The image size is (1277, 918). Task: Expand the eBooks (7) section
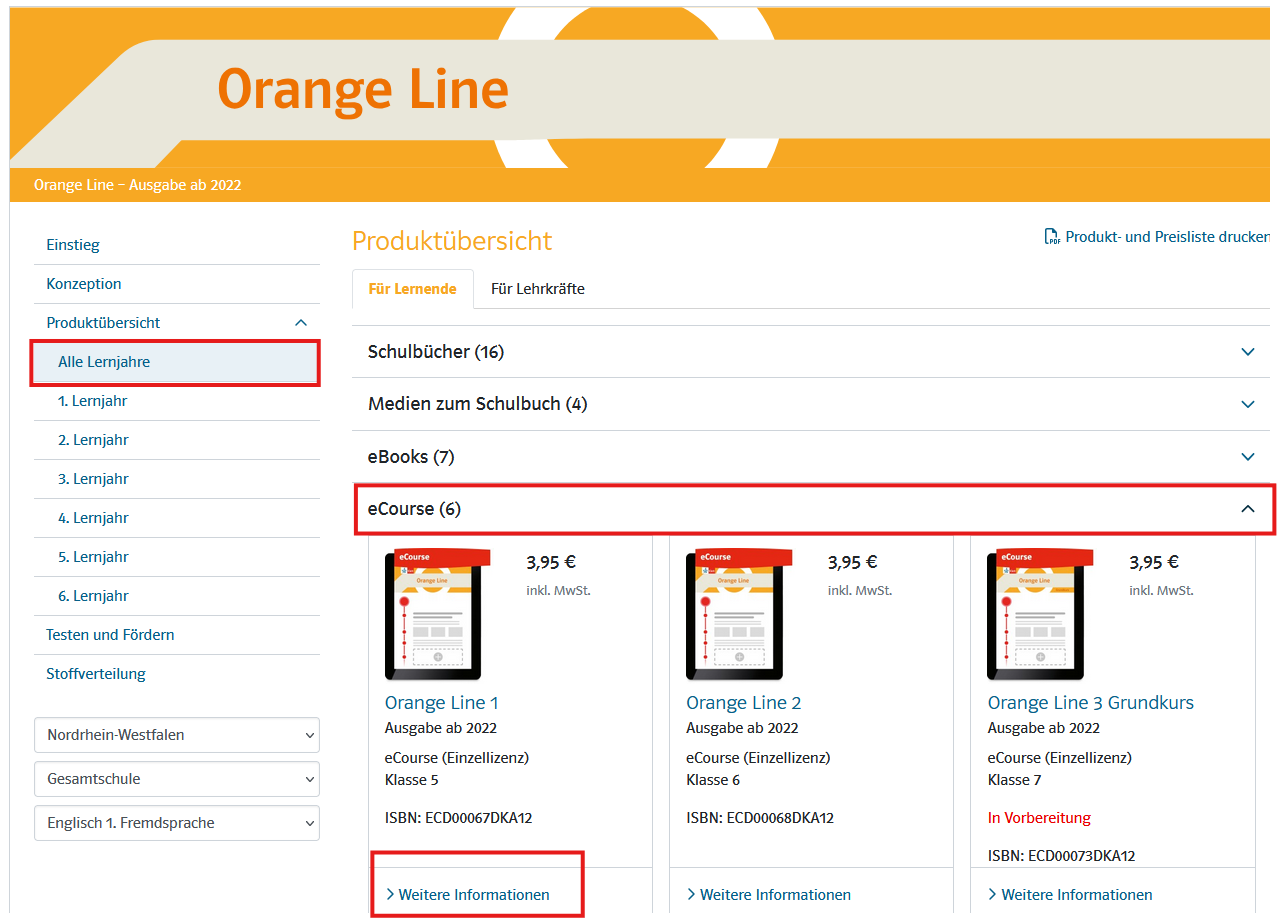1247,457
